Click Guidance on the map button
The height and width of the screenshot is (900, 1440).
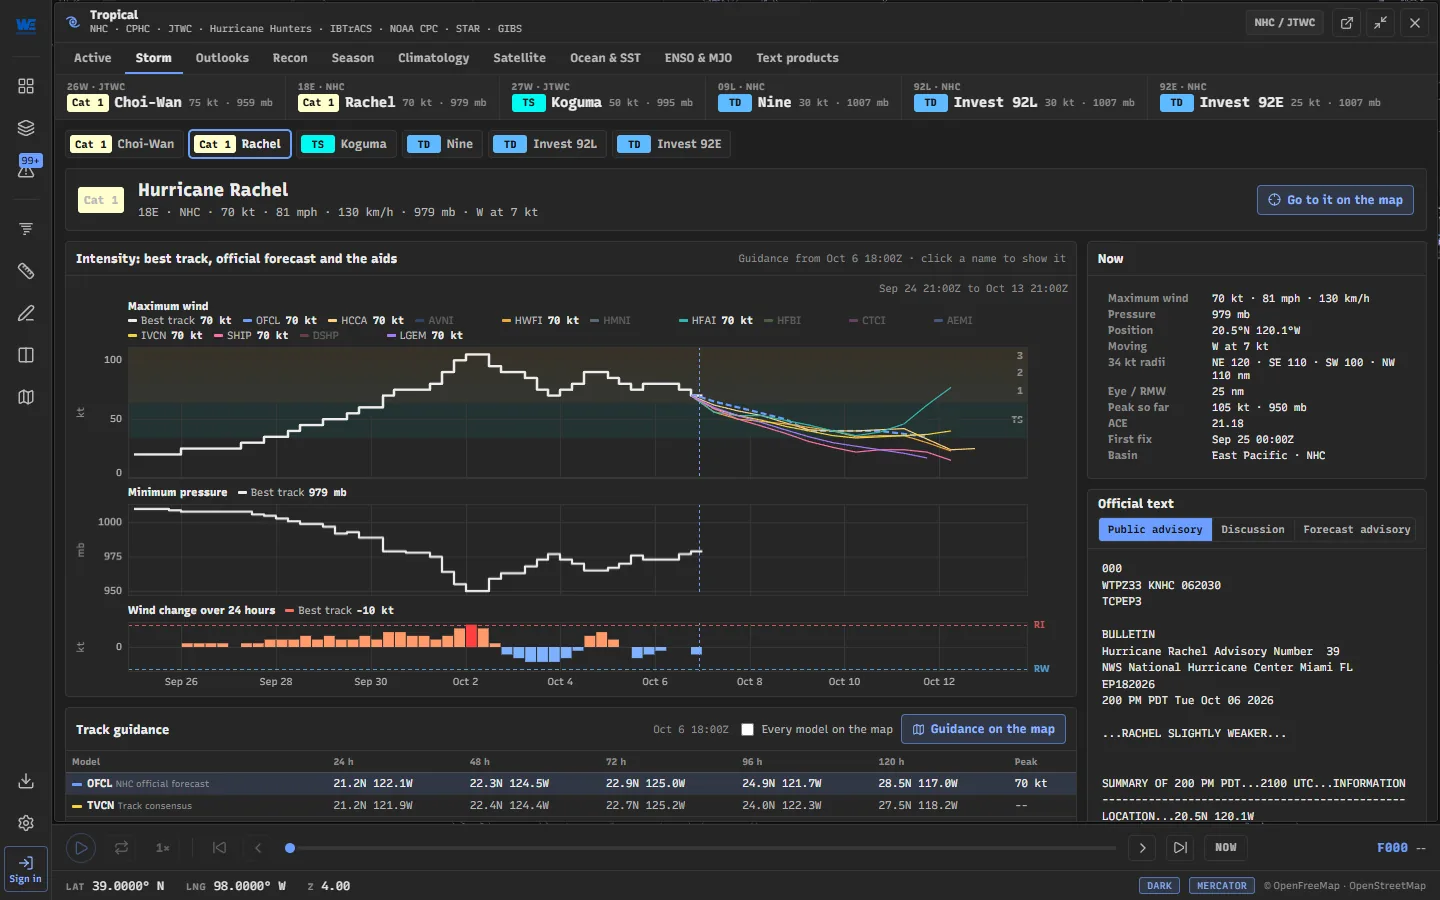click(983, 729)
